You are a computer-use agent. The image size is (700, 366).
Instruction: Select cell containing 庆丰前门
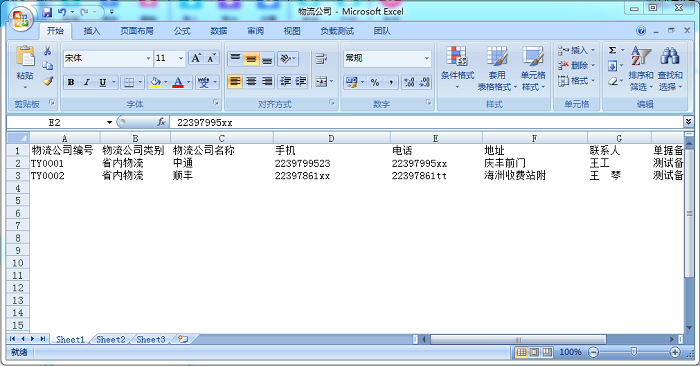click(534, 163)
